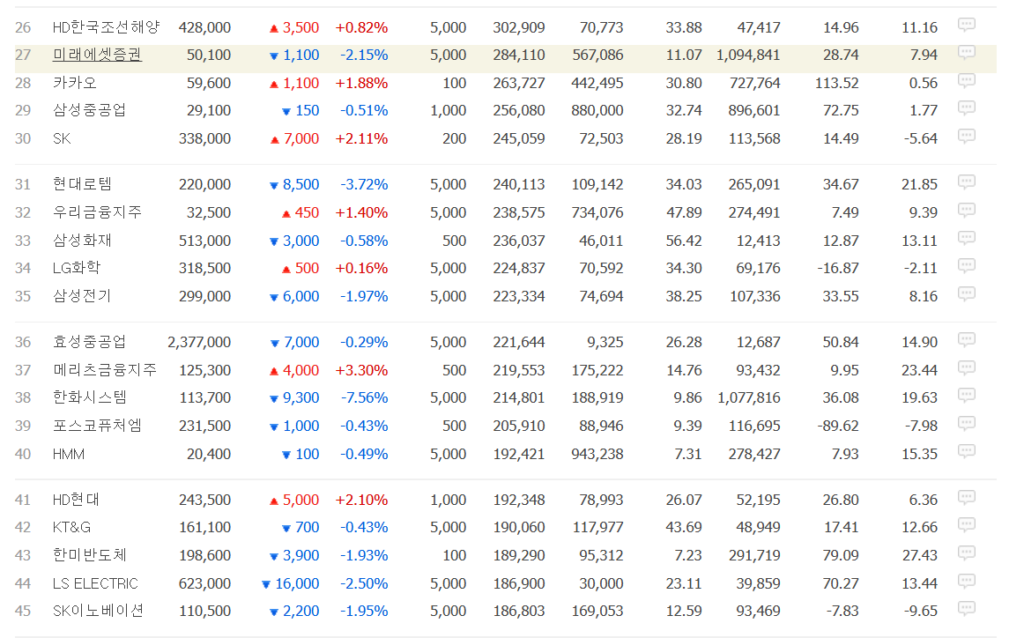Open the 한미반도체 stock page

[89, 555]
